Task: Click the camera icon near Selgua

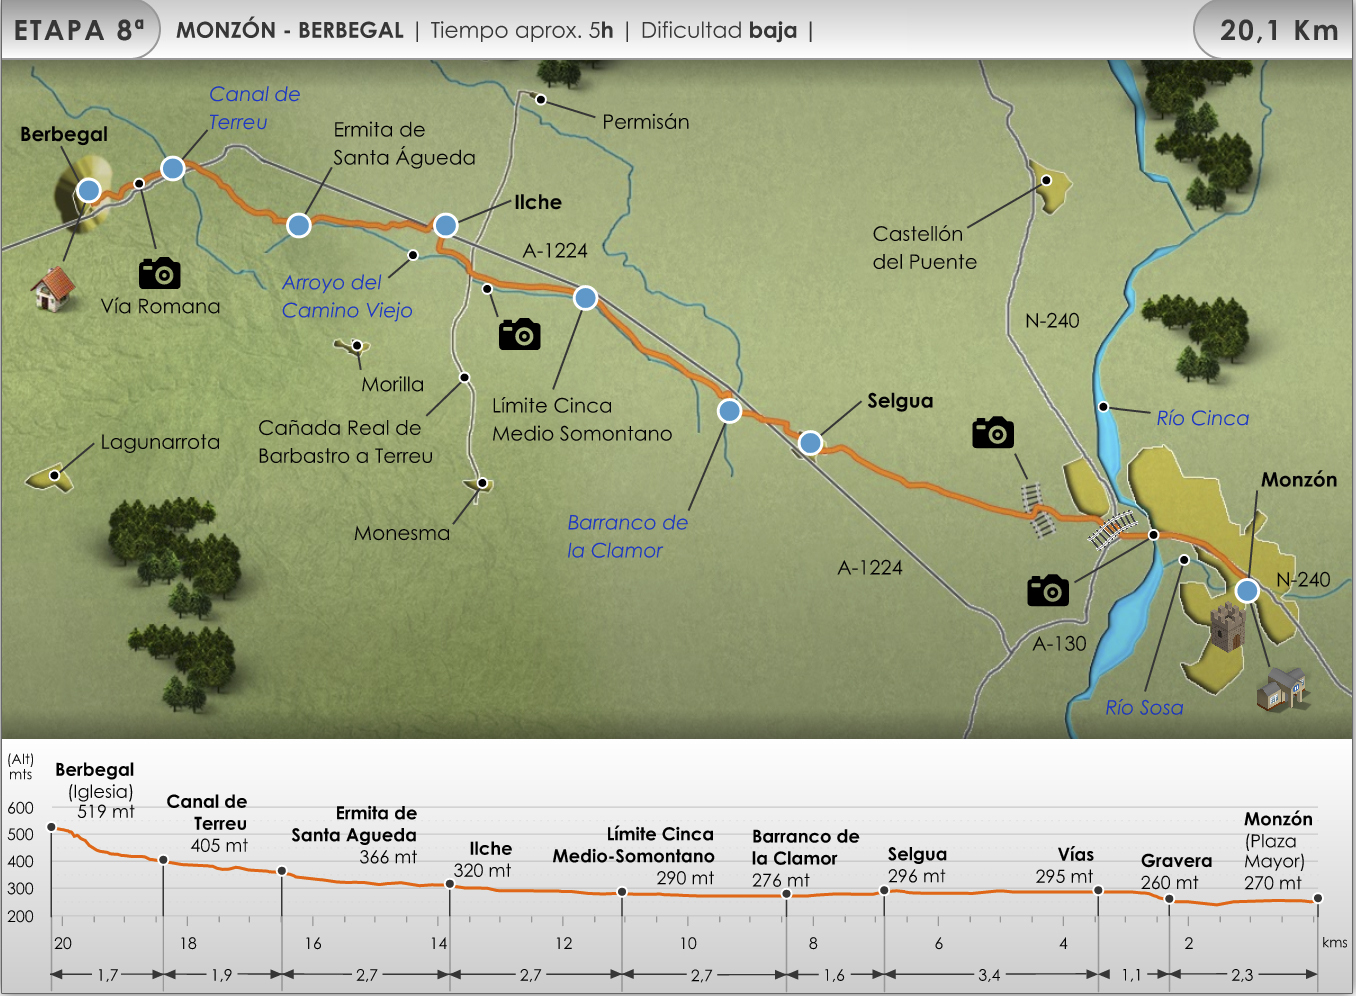Action: (992, 433)
